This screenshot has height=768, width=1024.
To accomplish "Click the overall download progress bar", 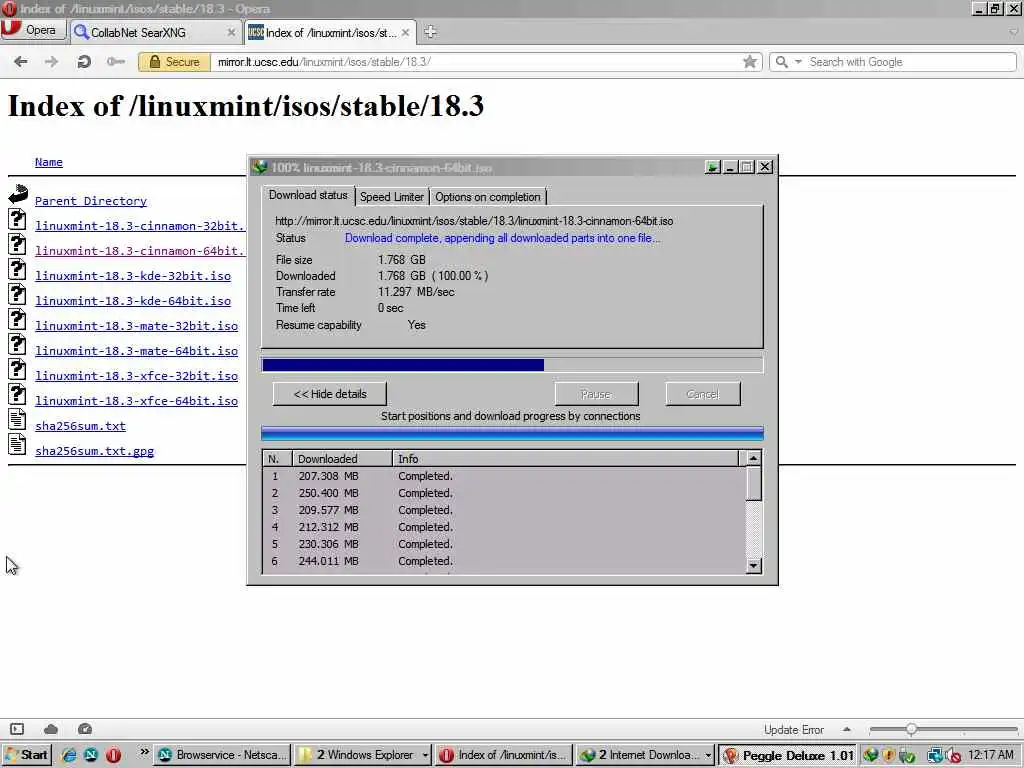I will [512, 364].
